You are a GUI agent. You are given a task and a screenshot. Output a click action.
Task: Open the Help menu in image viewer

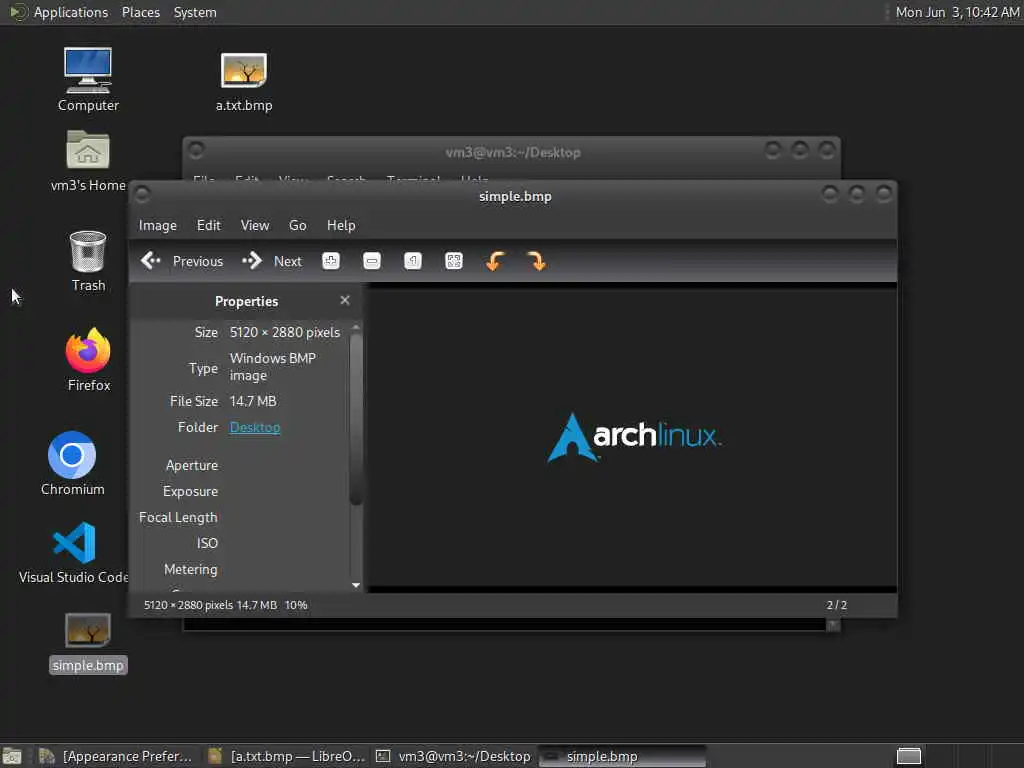pyautogui.click(x=341, y=225)
